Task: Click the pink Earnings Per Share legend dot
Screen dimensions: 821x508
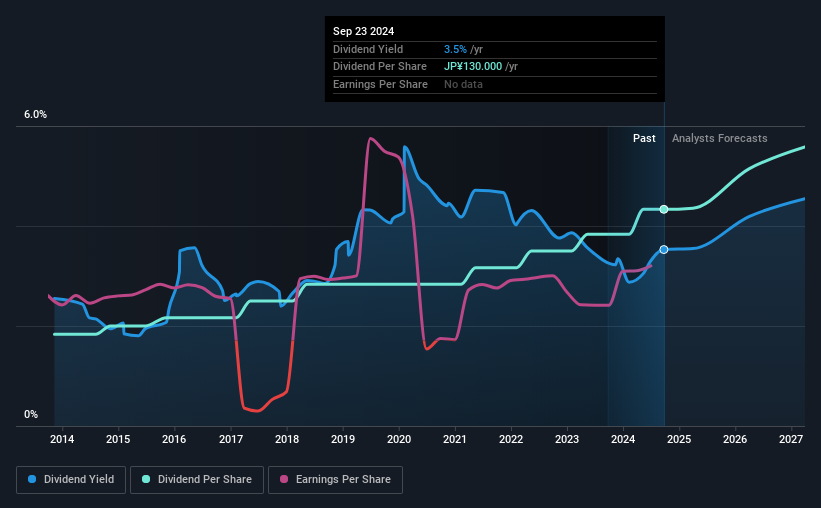Action: [x=284, y=479]
